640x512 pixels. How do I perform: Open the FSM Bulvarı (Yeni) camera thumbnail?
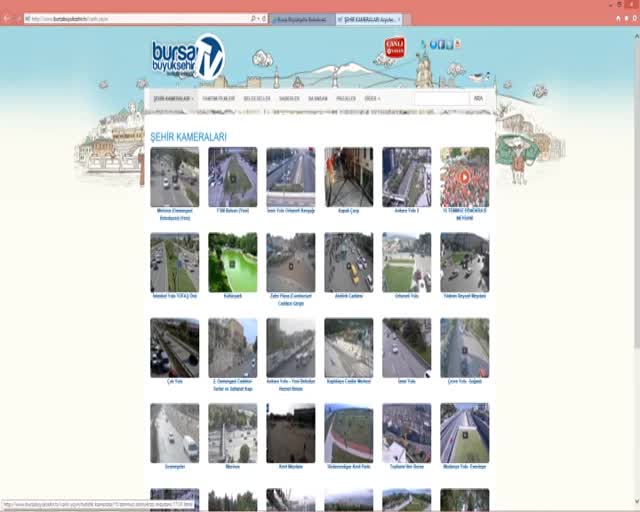pyautogui.click(x=233, y=177)
